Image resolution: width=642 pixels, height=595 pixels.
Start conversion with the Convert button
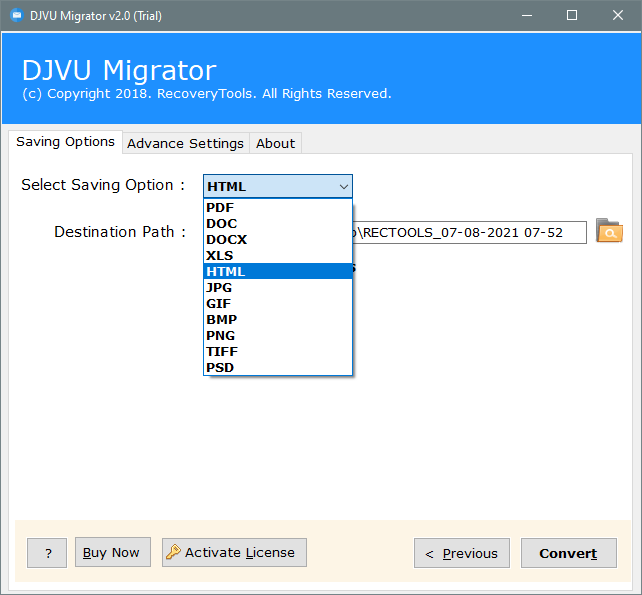(x=569, y=553)
